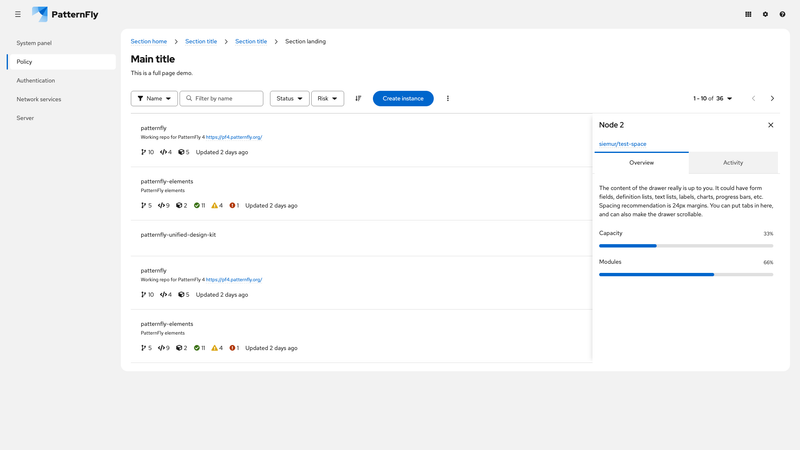Click the Node 2 drawer title
The width and height of the screenshot is (800, 450).
click(x=611, y=125)
